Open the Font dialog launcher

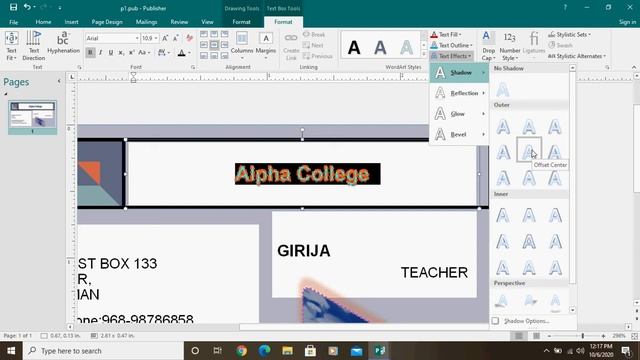pos(193,67)
